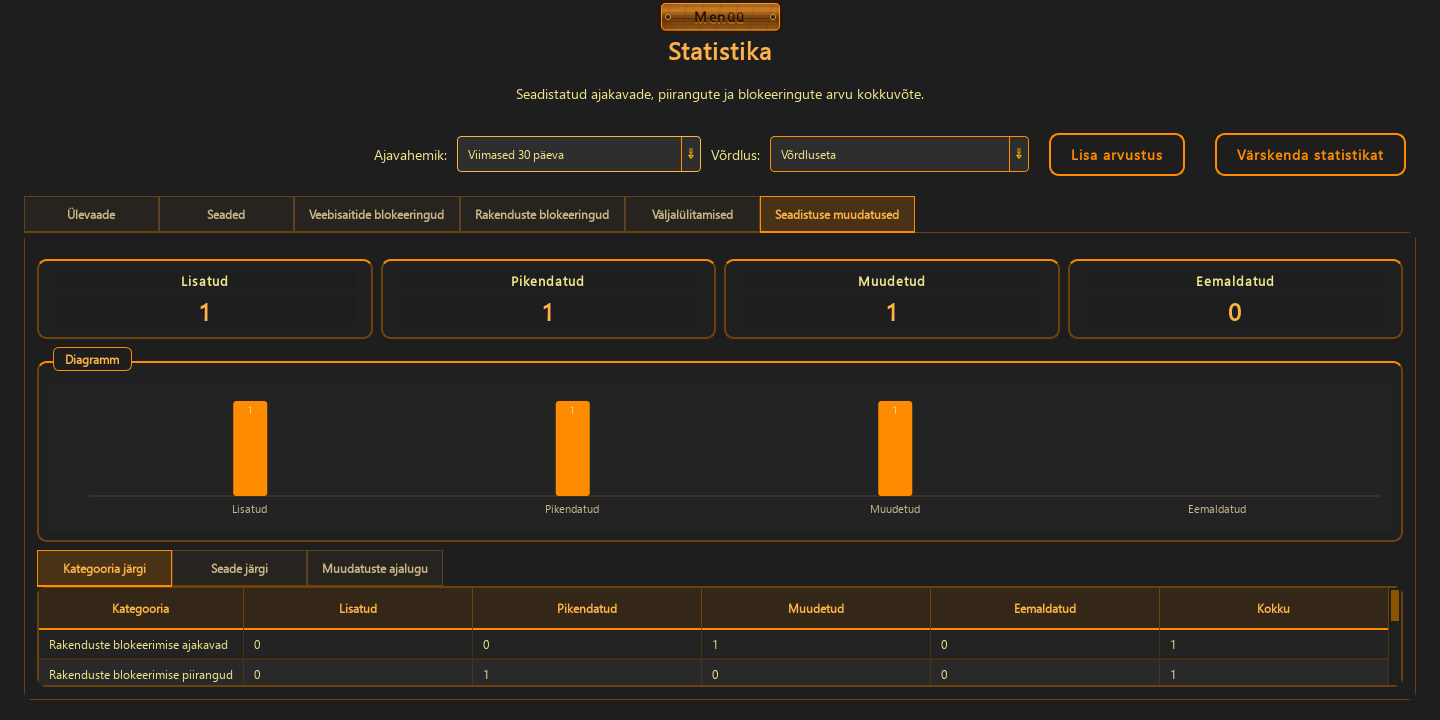Image resolution: width=1440 pixels, height=720 pixels.
Task: Sort by the Kokku column header
Action: (x=1274, y=608)
